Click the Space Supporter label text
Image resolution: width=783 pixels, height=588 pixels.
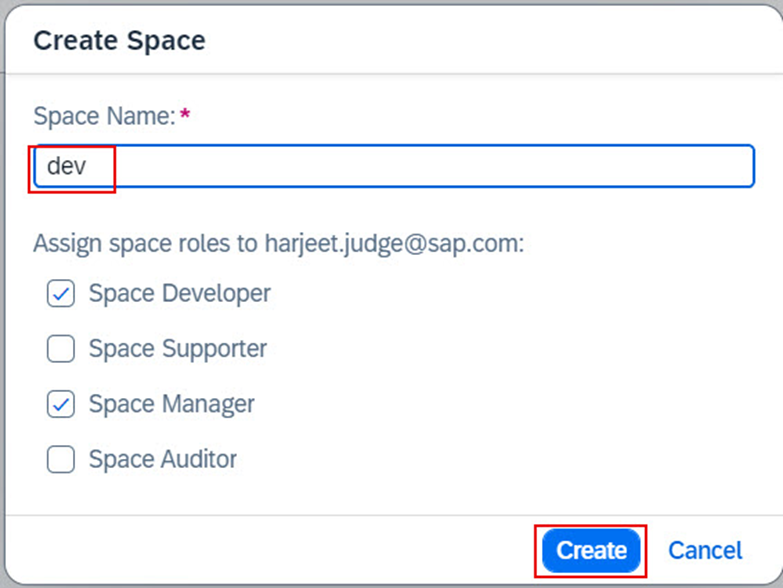pyautogui.click(x=178, y=349)
